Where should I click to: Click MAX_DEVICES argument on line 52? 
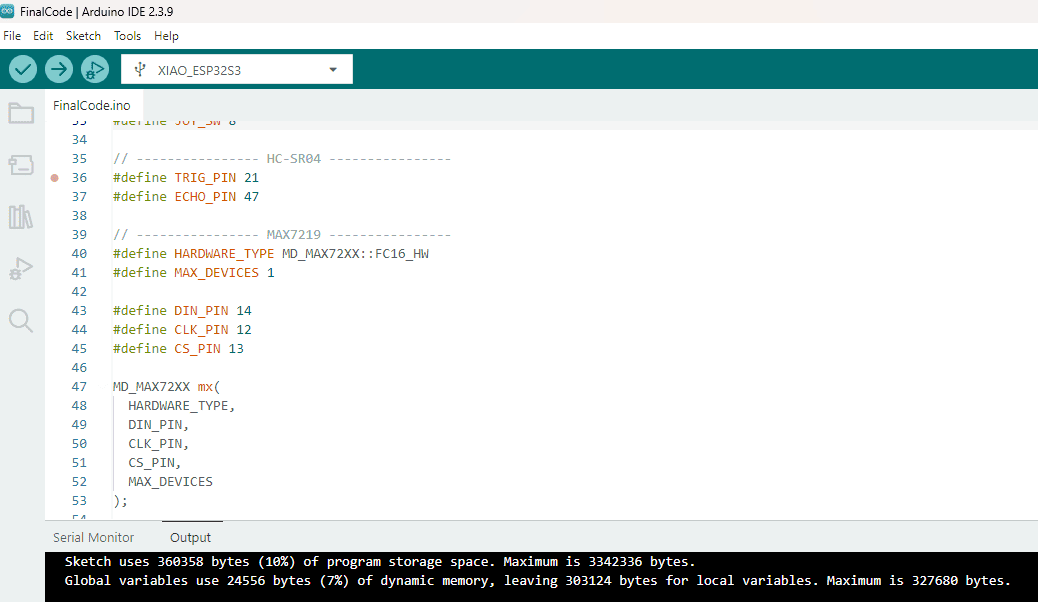point(170,481)
